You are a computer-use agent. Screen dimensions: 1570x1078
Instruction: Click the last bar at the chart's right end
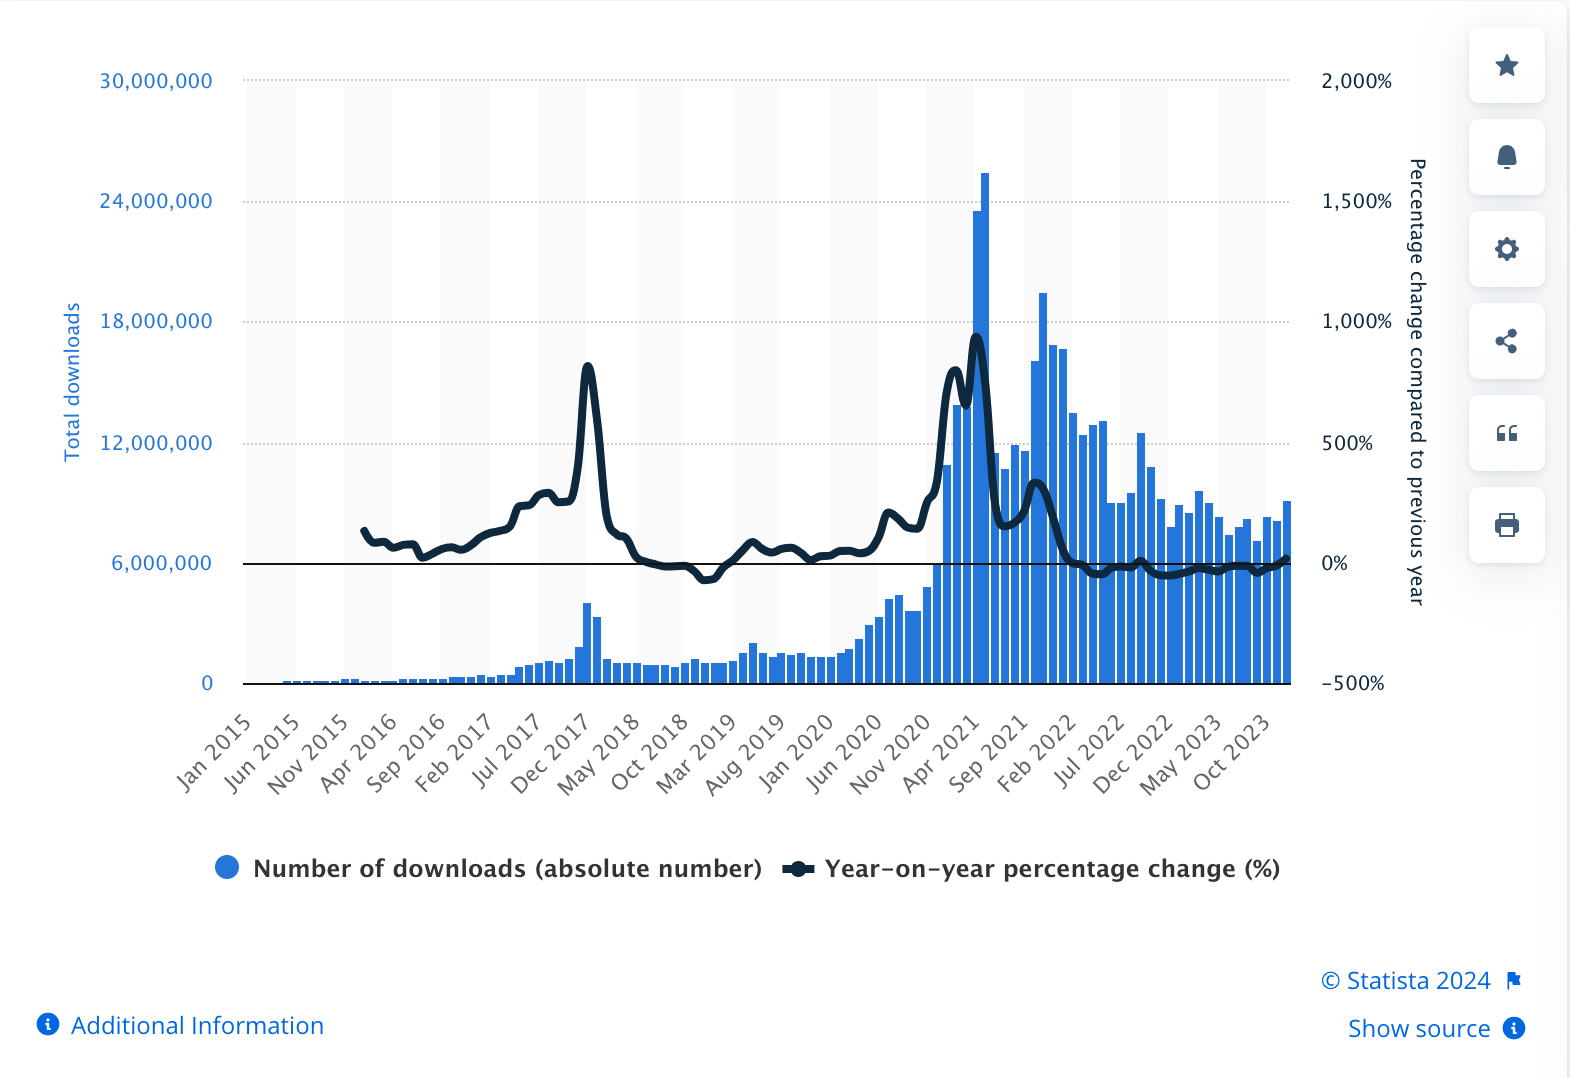pos(1287,592)
